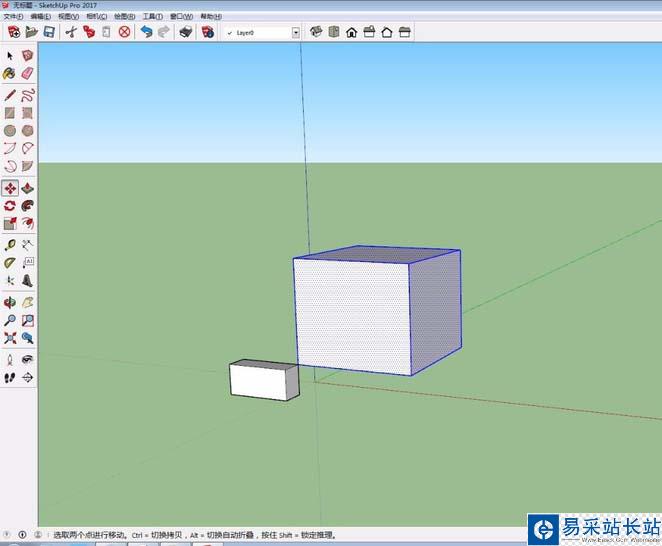662x546 pixels.
Task: Pick the Paint Bucket tool
Action: click(x=10, y=73)
